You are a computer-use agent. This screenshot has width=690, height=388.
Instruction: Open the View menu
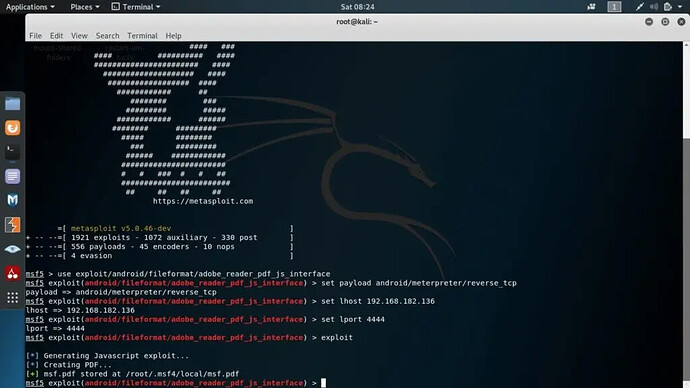point(79,36)
